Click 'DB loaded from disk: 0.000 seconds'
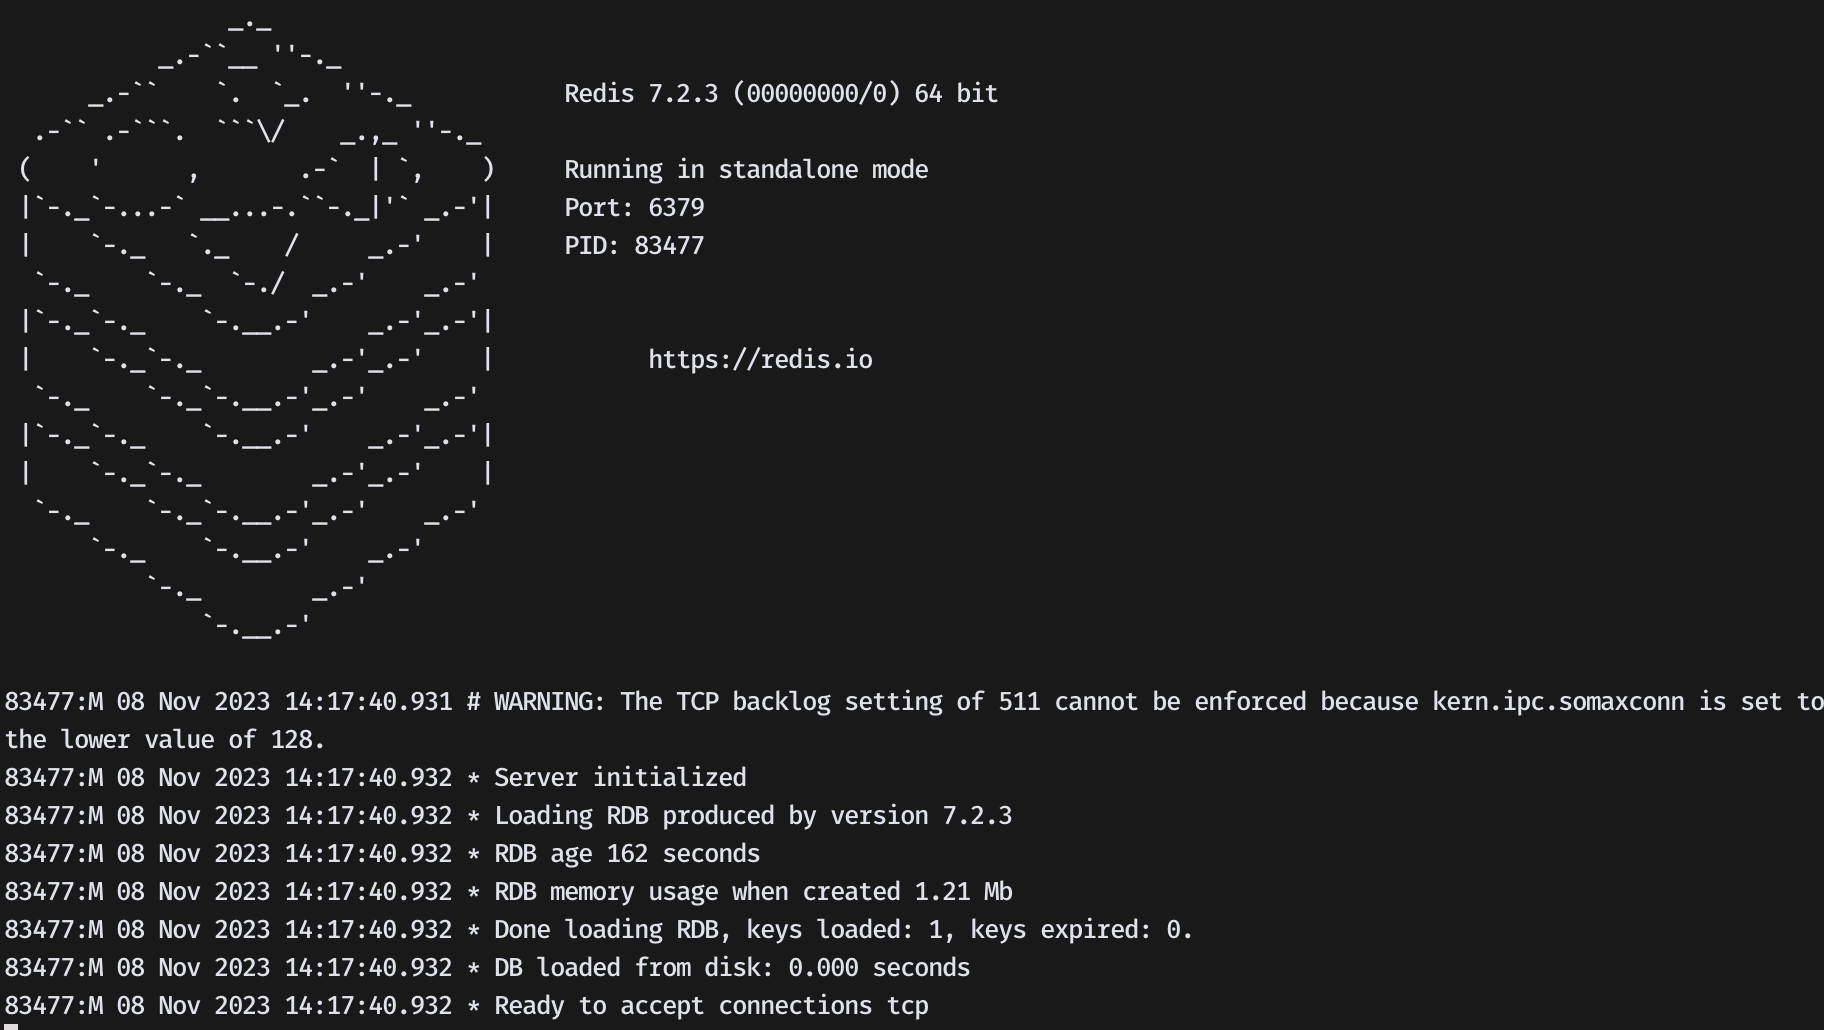 pos(487,968)
